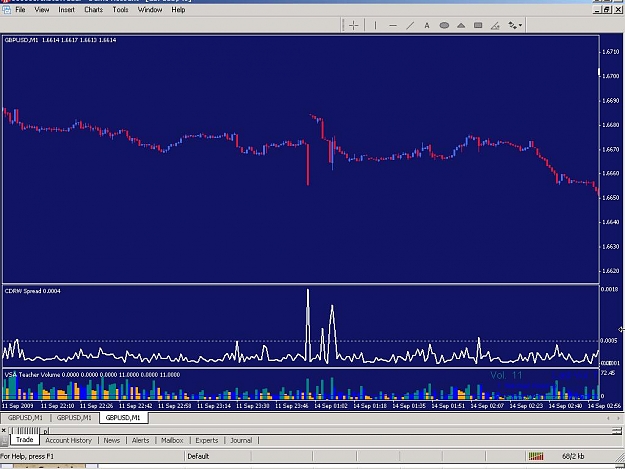Click the 'For Help, press F1' status text
This screenshot has height=469, width=625.
[x=27, y=456]
